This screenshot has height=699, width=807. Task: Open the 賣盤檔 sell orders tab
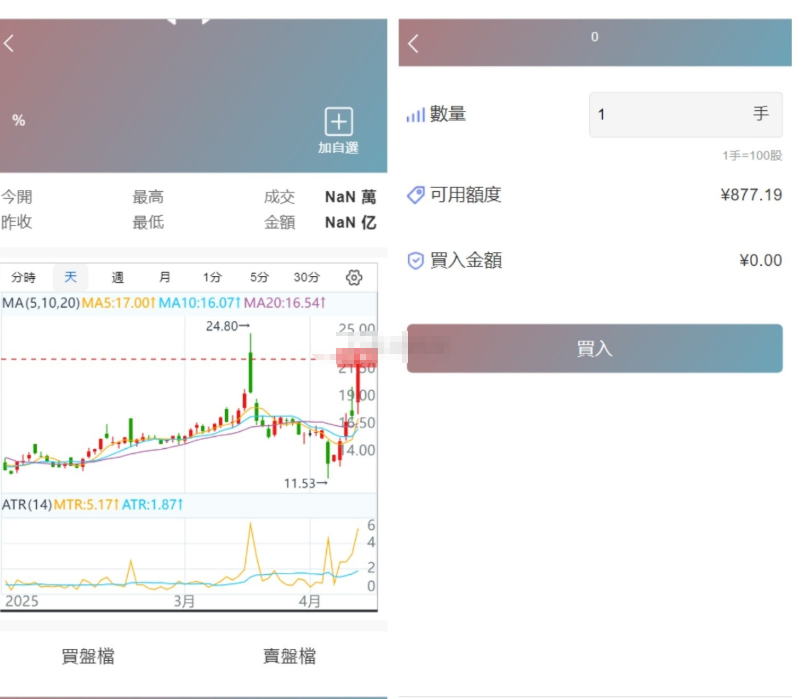point(290,656)
